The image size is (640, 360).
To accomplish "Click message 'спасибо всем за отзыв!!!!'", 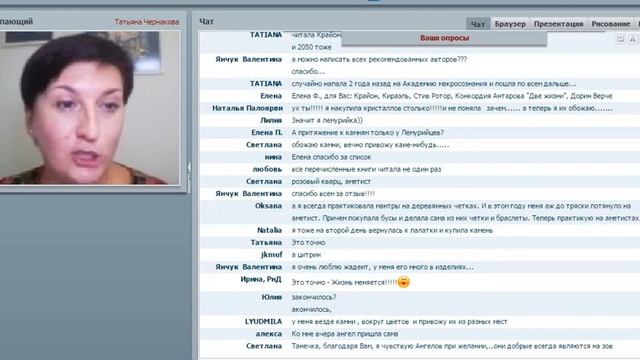I will point(333,194).
